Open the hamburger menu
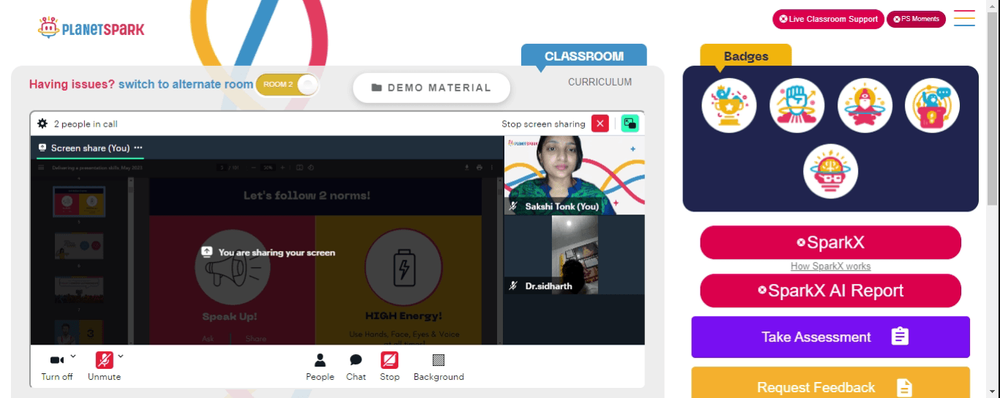The width and height of the screenshot is (1000, 398). pos(964,18)
